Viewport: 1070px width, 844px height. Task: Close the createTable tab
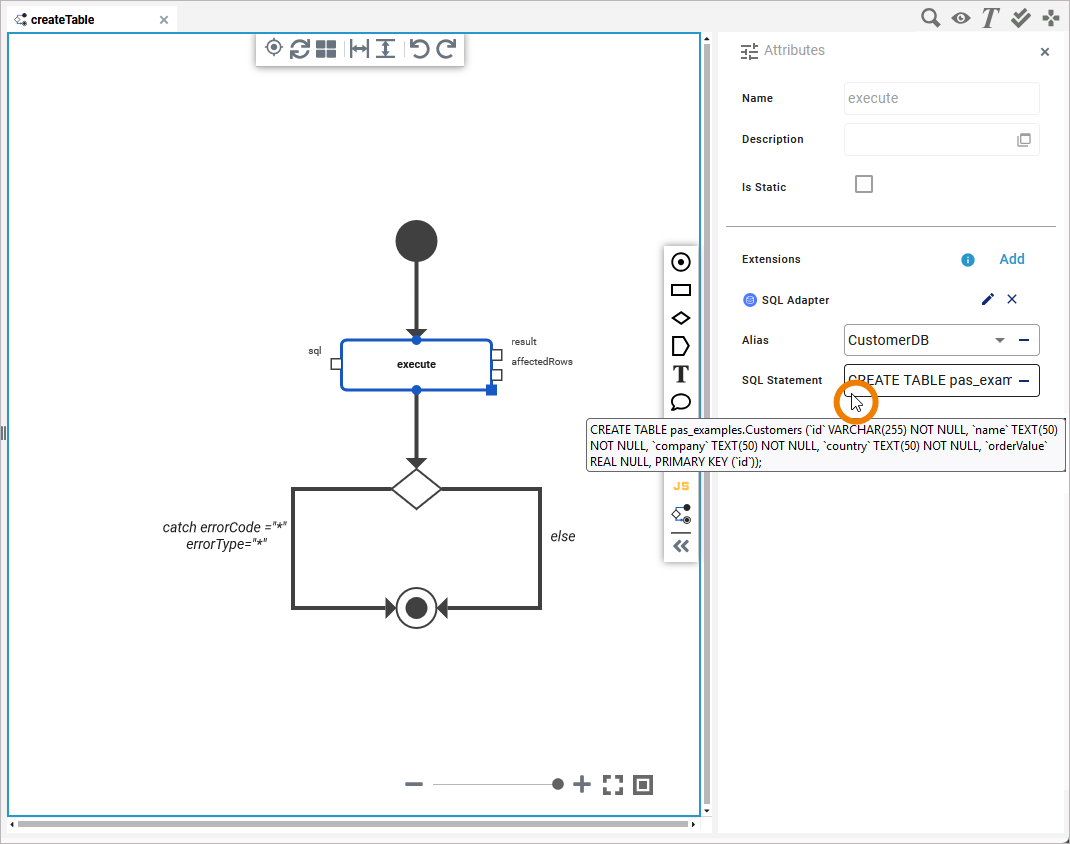pos(164,19)
